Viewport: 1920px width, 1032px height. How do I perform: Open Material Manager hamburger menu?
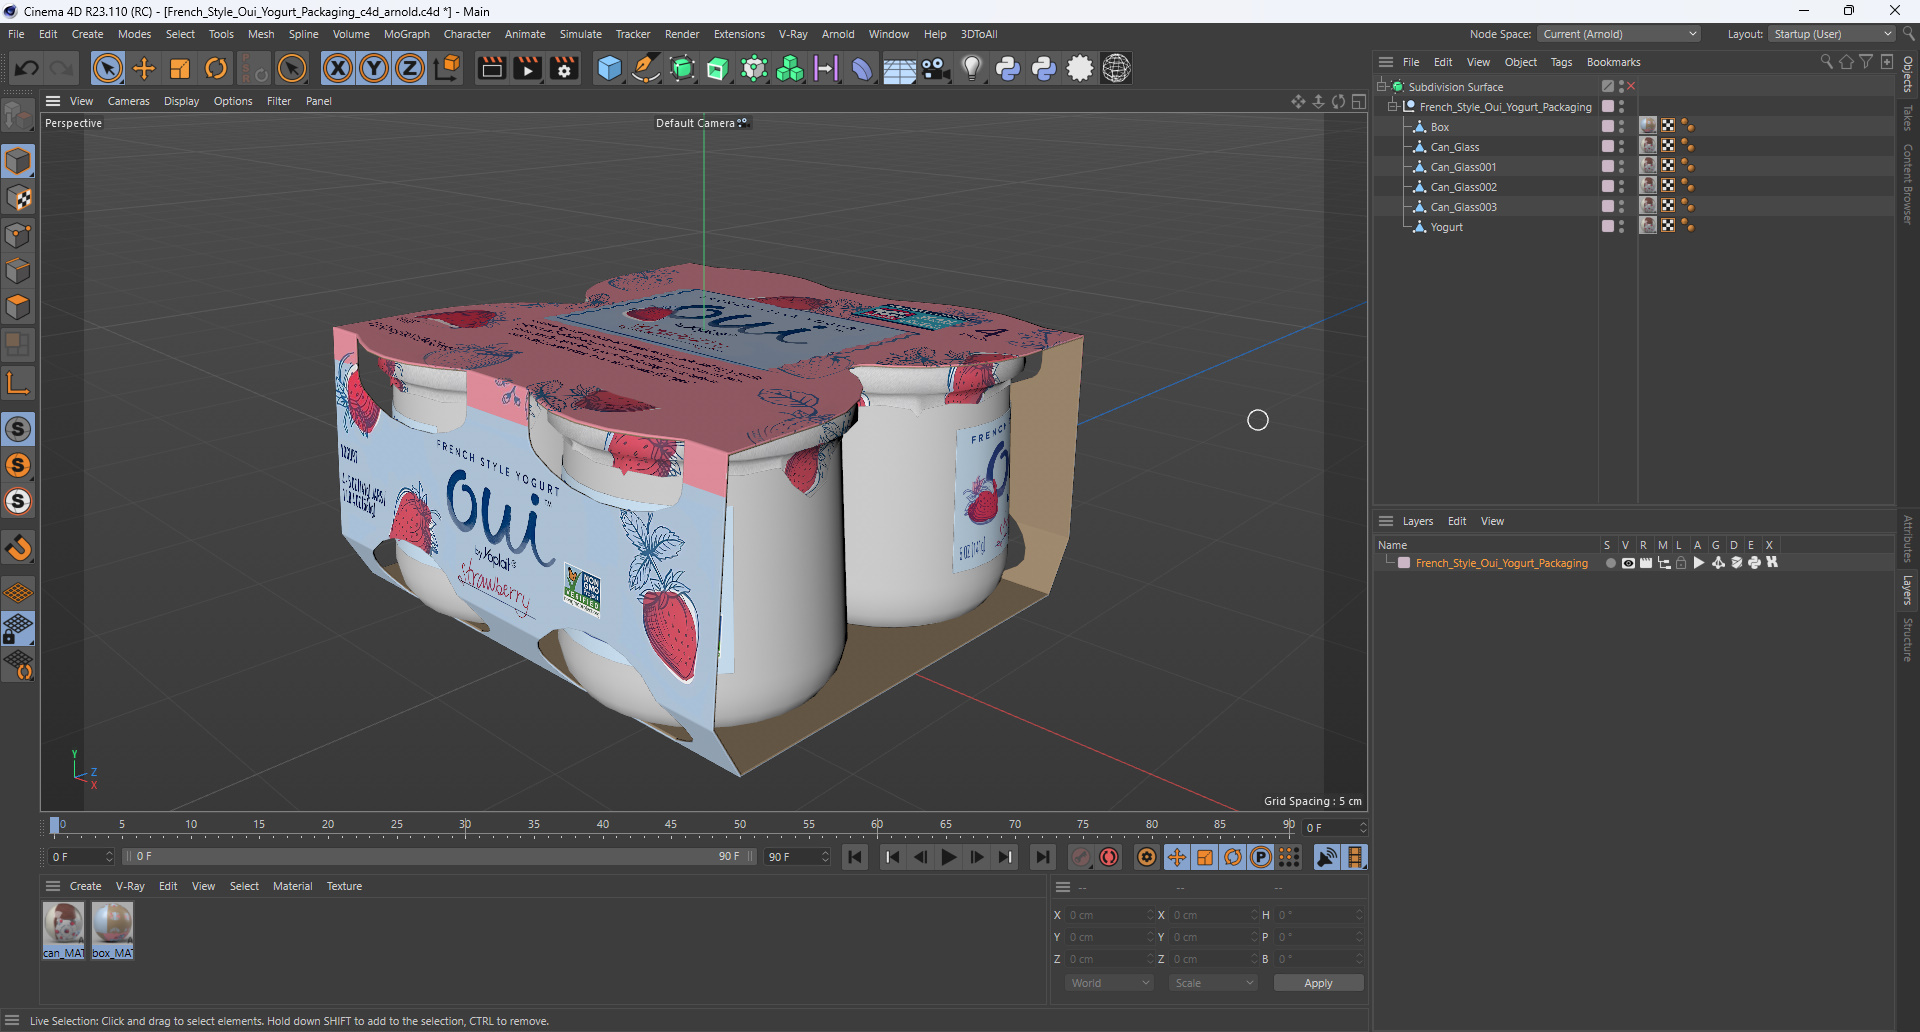(x=53, y=886)
